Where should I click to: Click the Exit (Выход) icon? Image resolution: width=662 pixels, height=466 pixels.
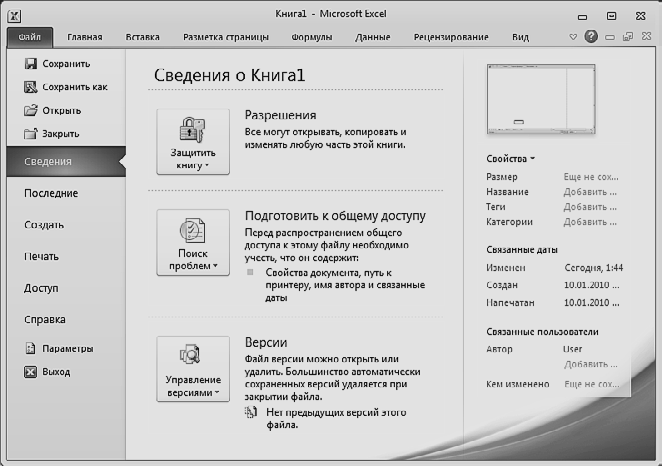point(30,372)
